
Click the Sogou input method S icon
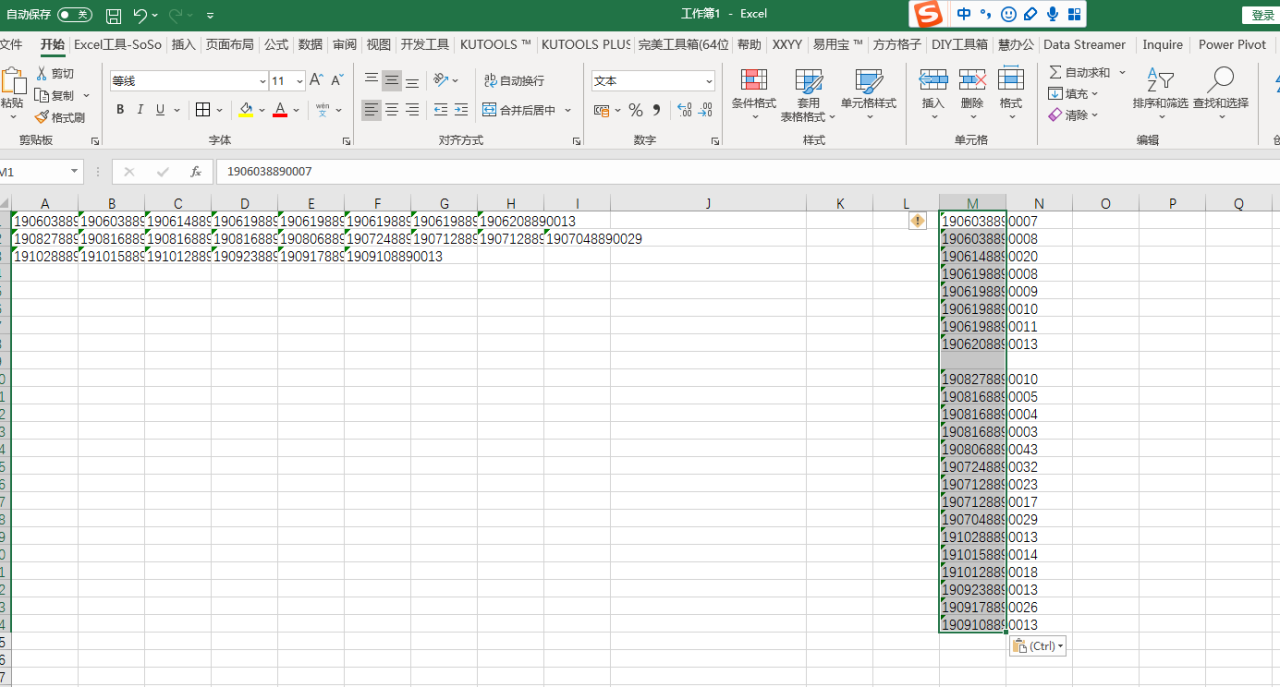coord(929,14)
